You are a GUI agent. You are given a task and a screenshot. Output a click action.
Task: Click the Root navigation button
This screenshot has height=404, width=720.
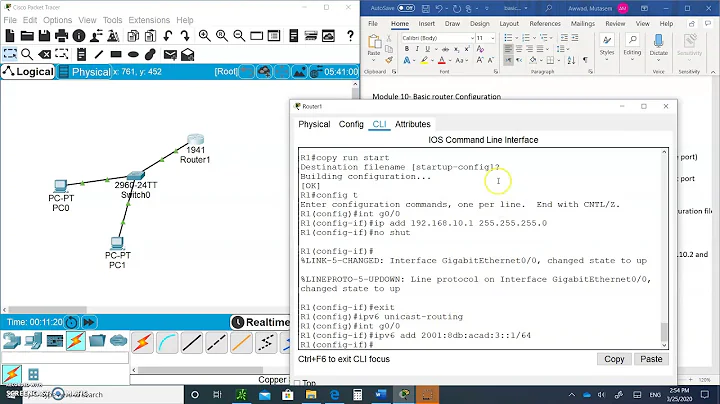[226, 72]
